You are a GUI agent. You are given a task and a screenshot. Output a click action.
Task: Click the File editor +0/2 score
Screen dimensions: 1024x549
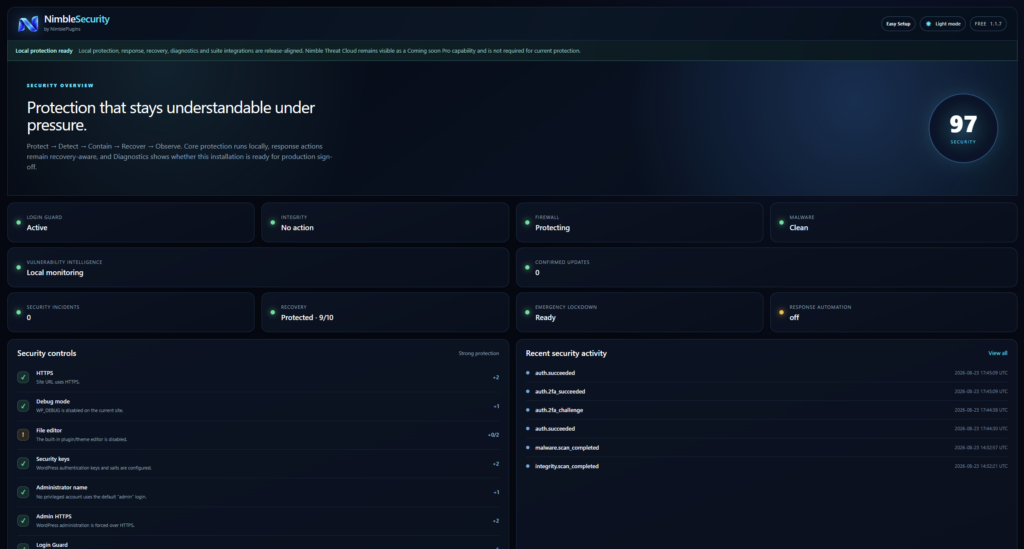(x=493, y=435)
